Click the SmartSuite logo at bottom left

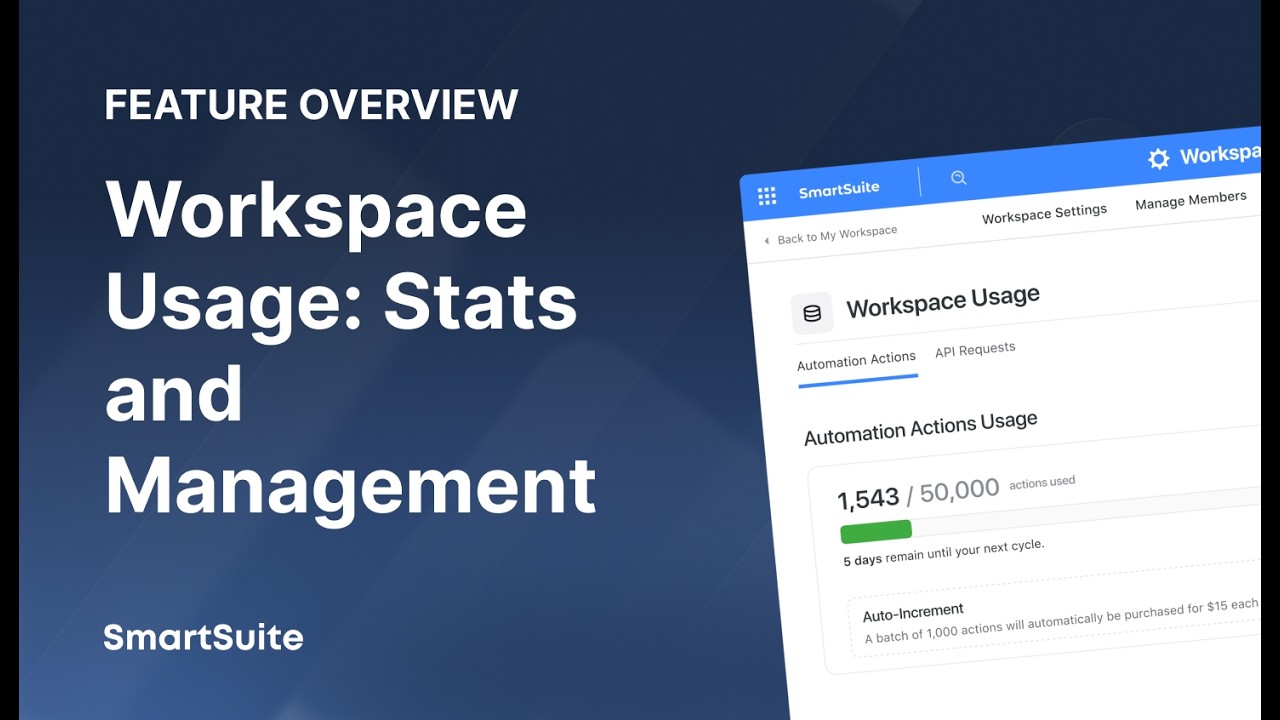click(203, 637)
